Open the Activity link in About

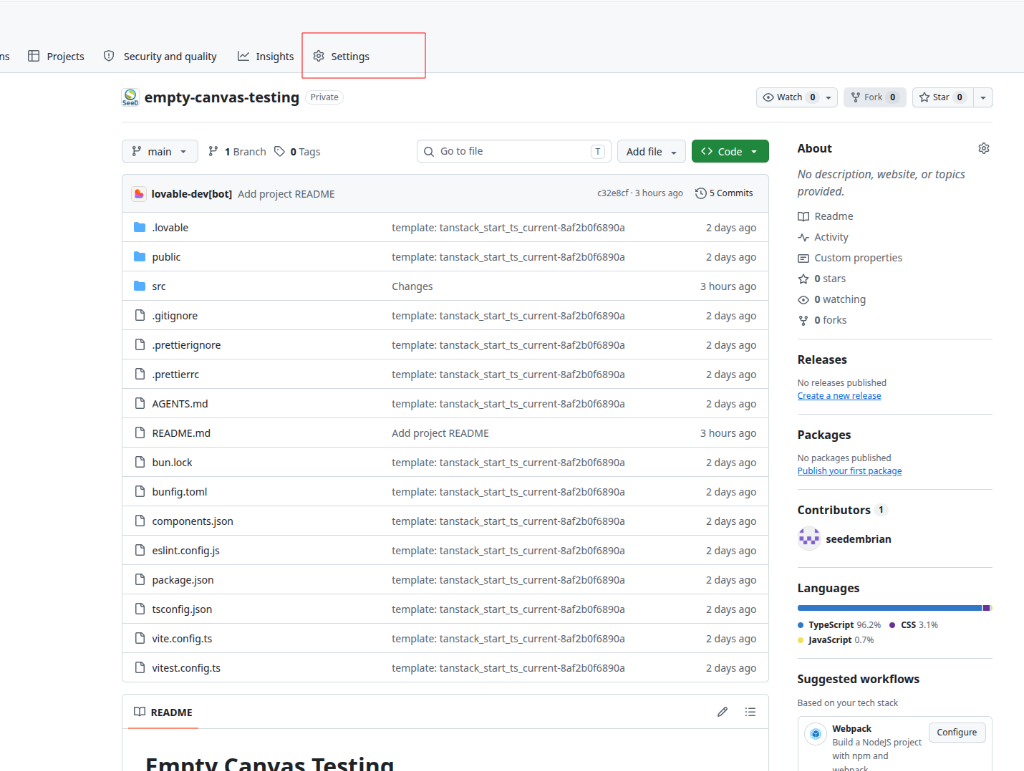pos(823,237)
